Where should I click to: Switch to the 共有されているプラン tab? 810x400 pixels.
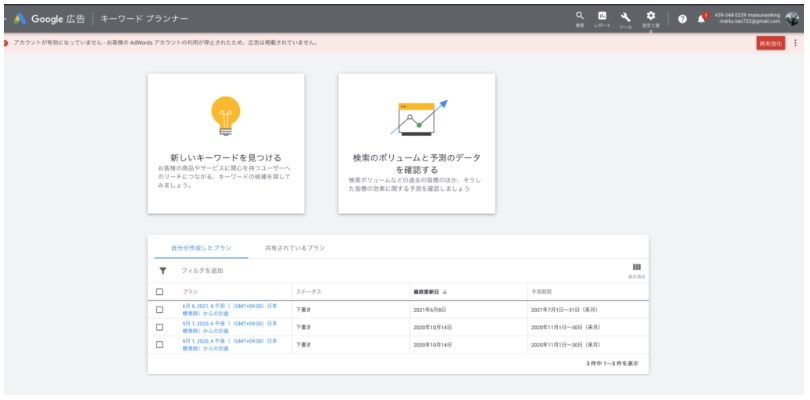[295, 247]
